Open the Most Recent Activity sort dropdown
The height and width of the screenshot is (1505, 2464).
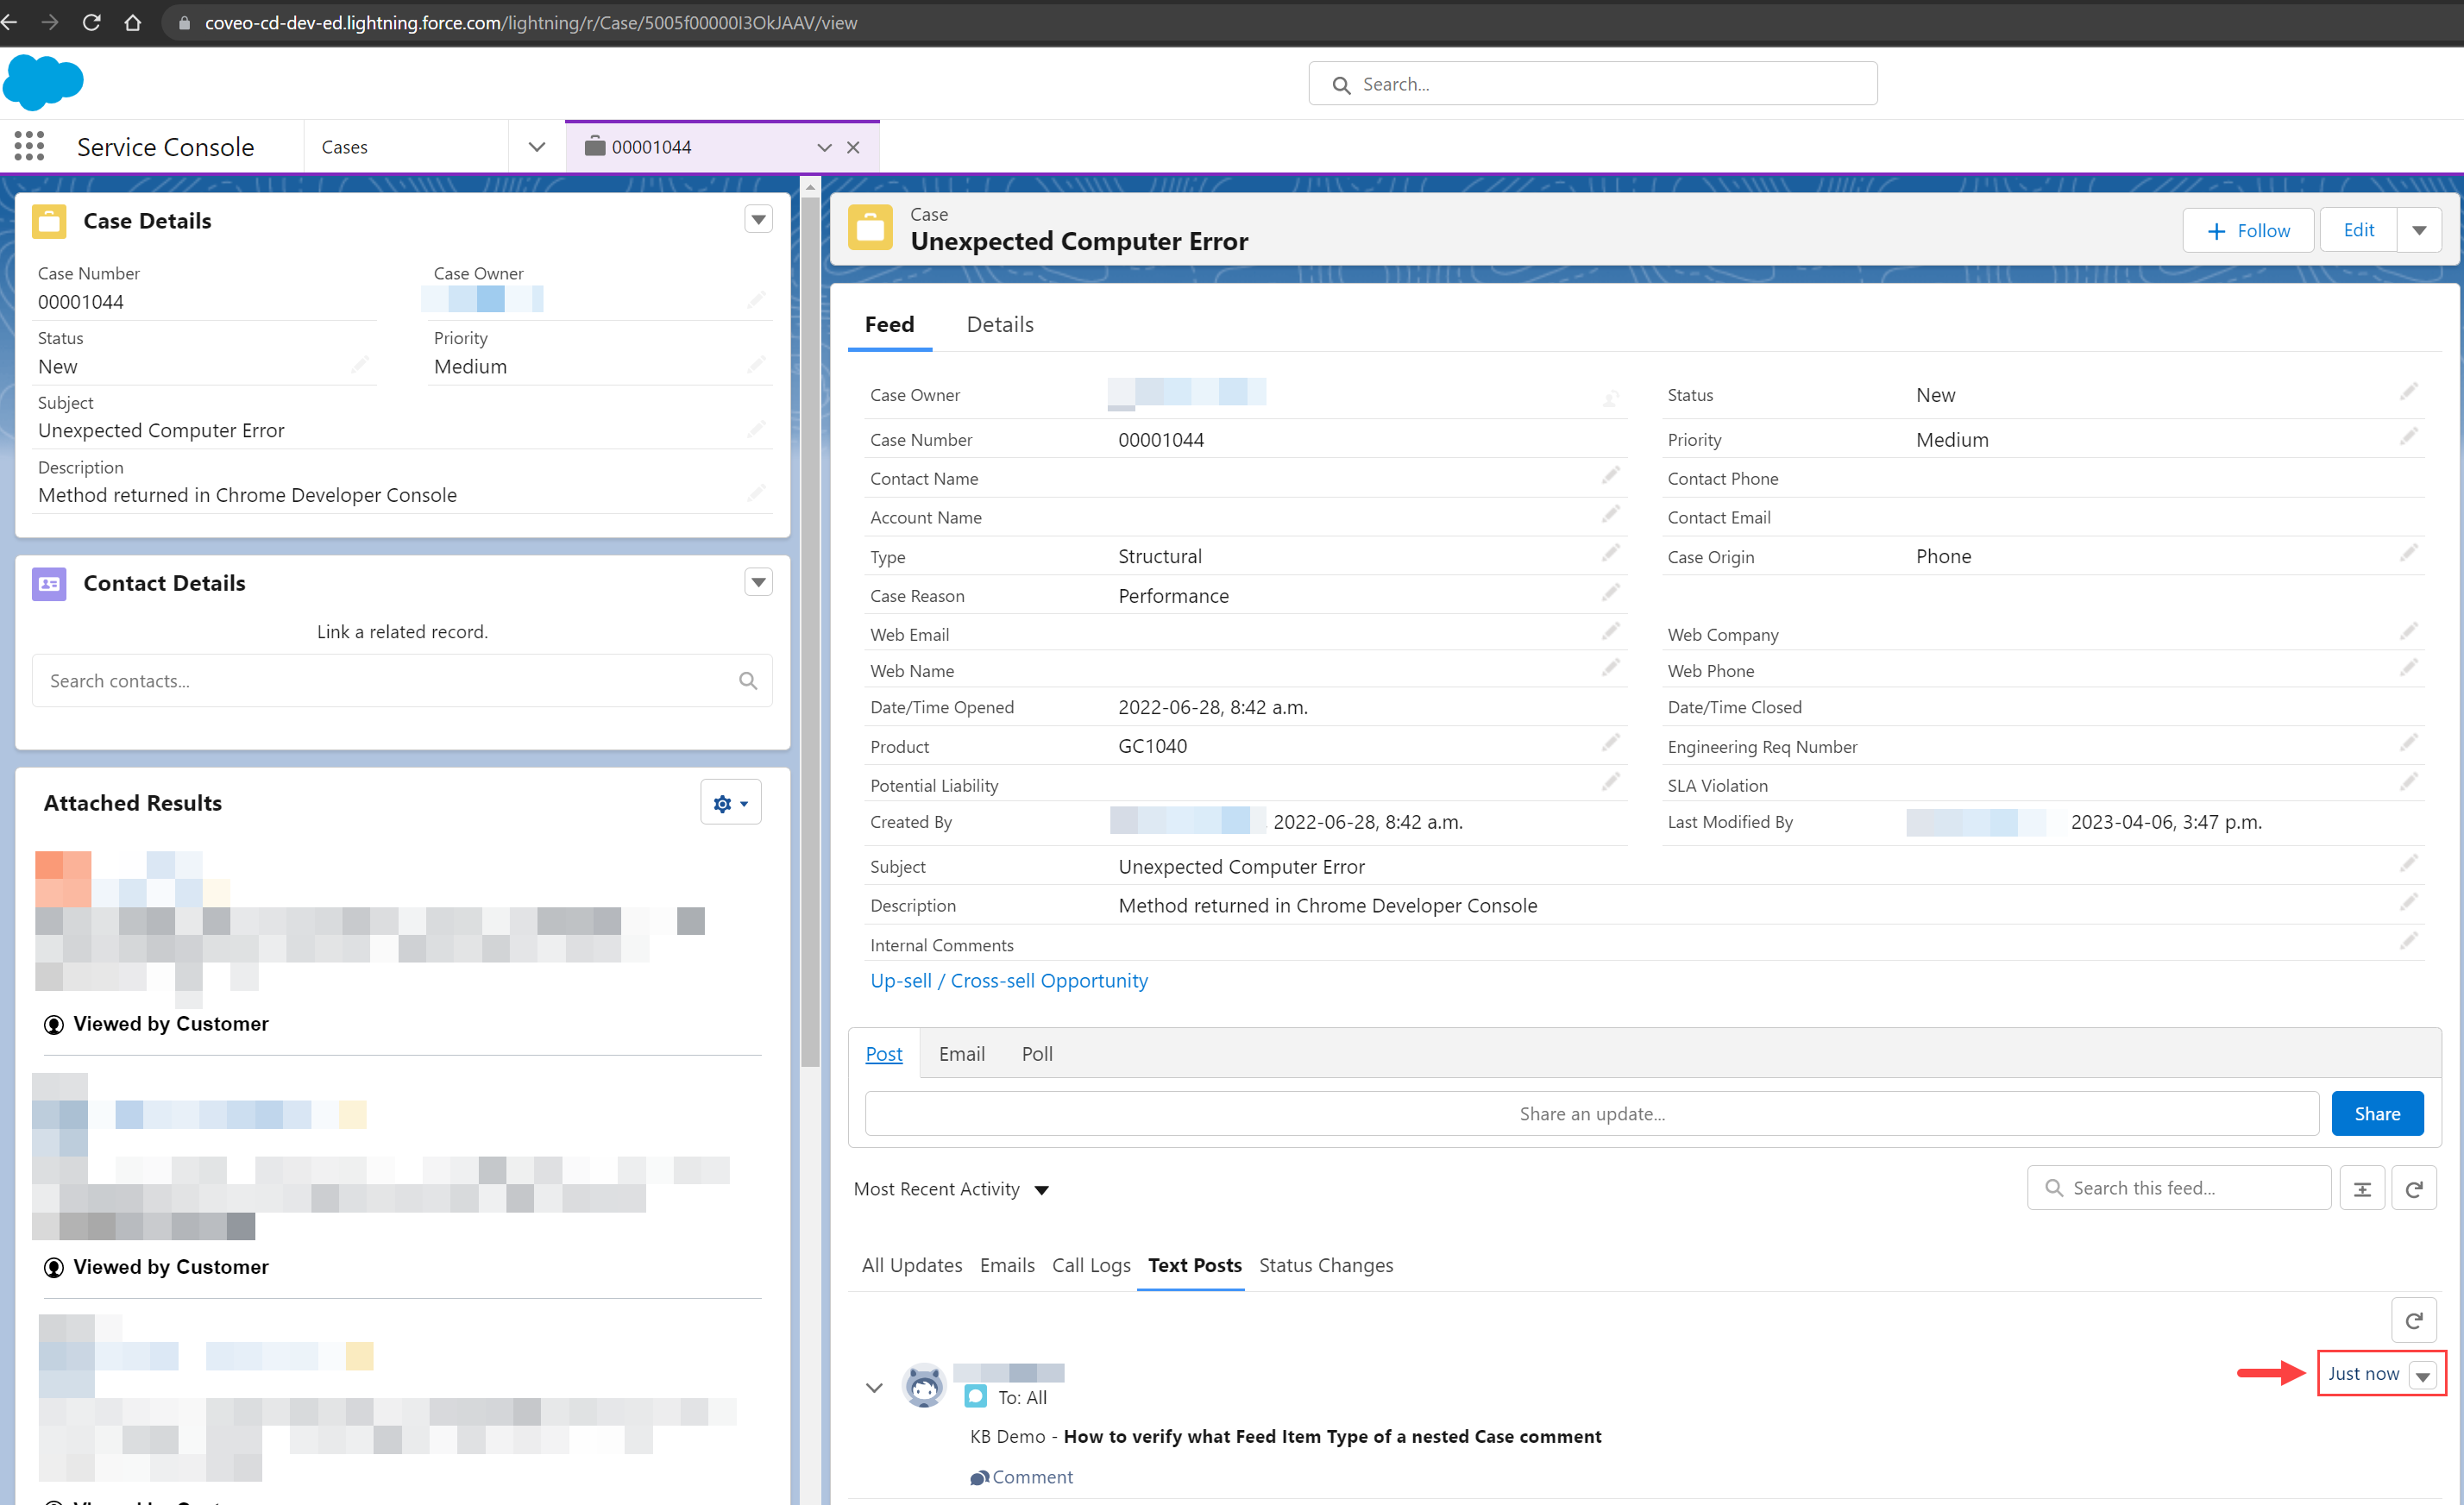pos(1041,1190)
